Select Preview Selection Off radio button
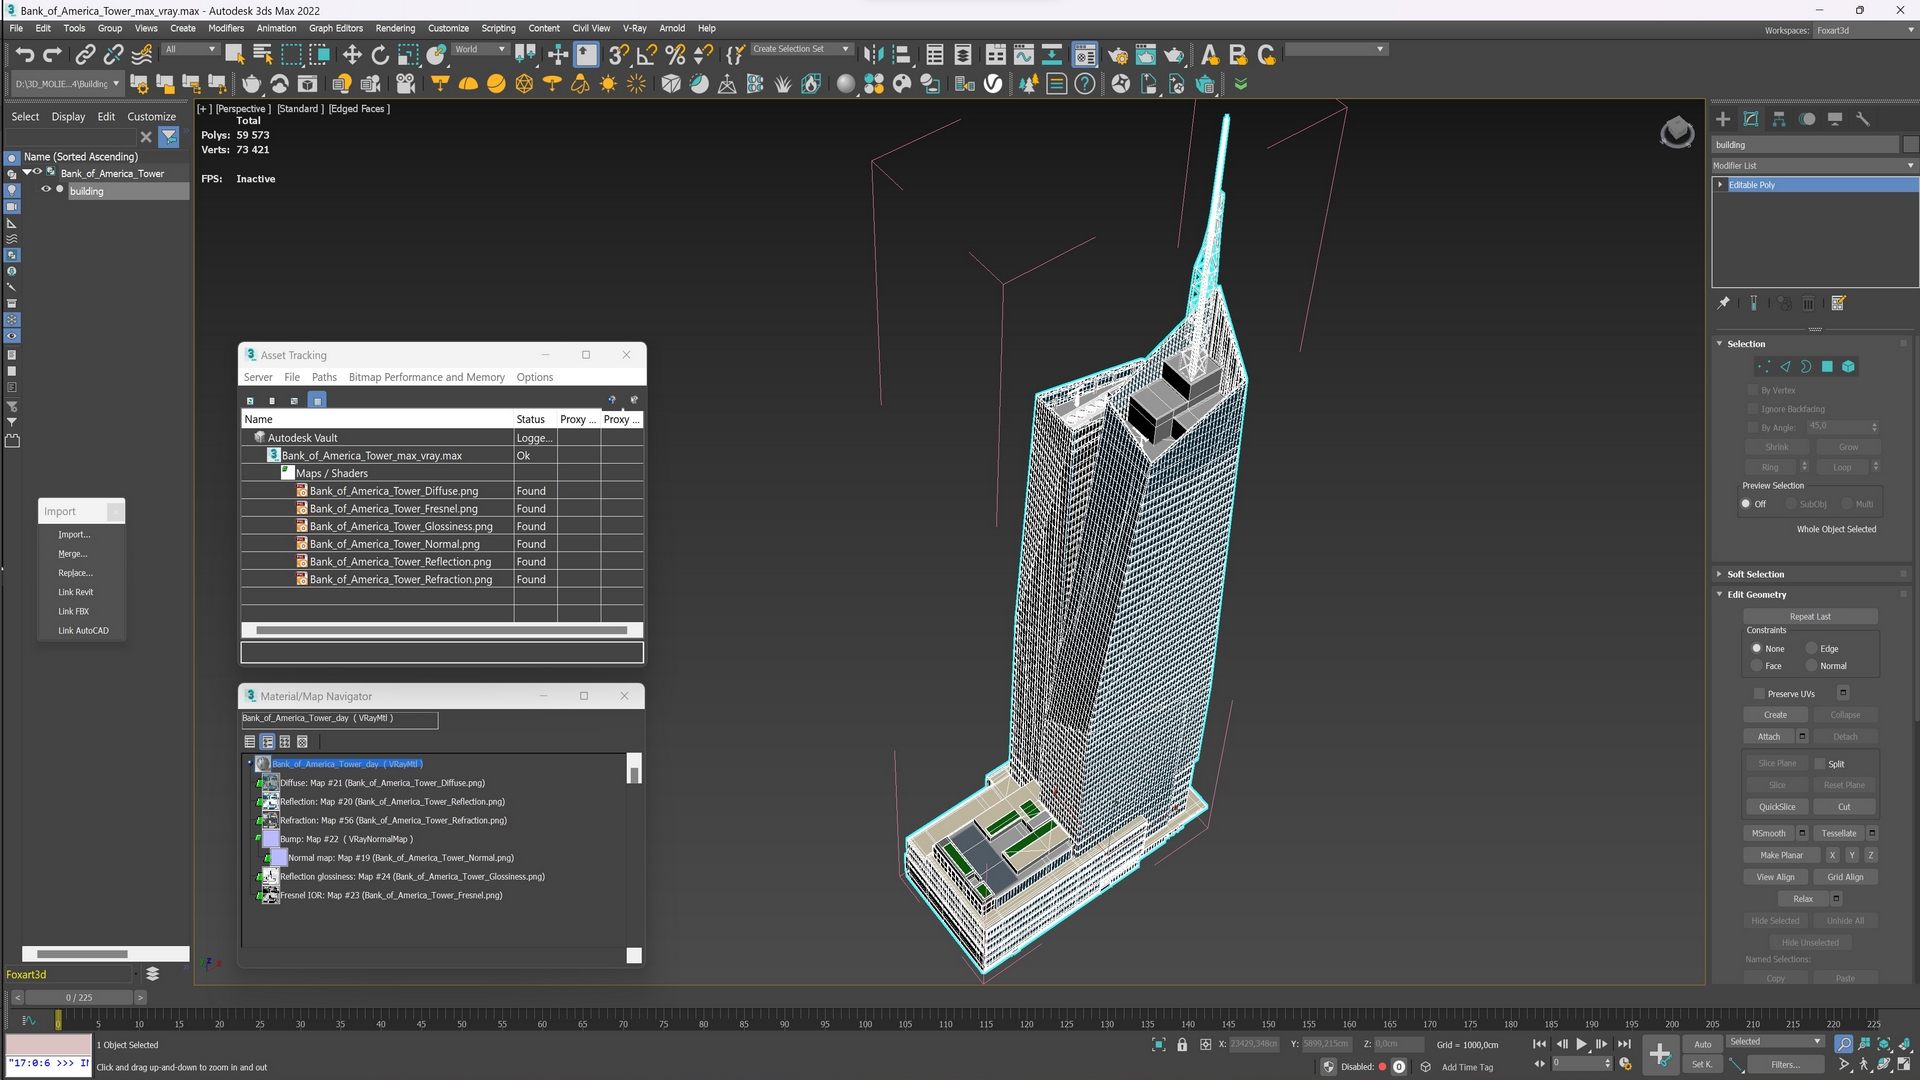 pyautogui.click(x=1746, y=504)
